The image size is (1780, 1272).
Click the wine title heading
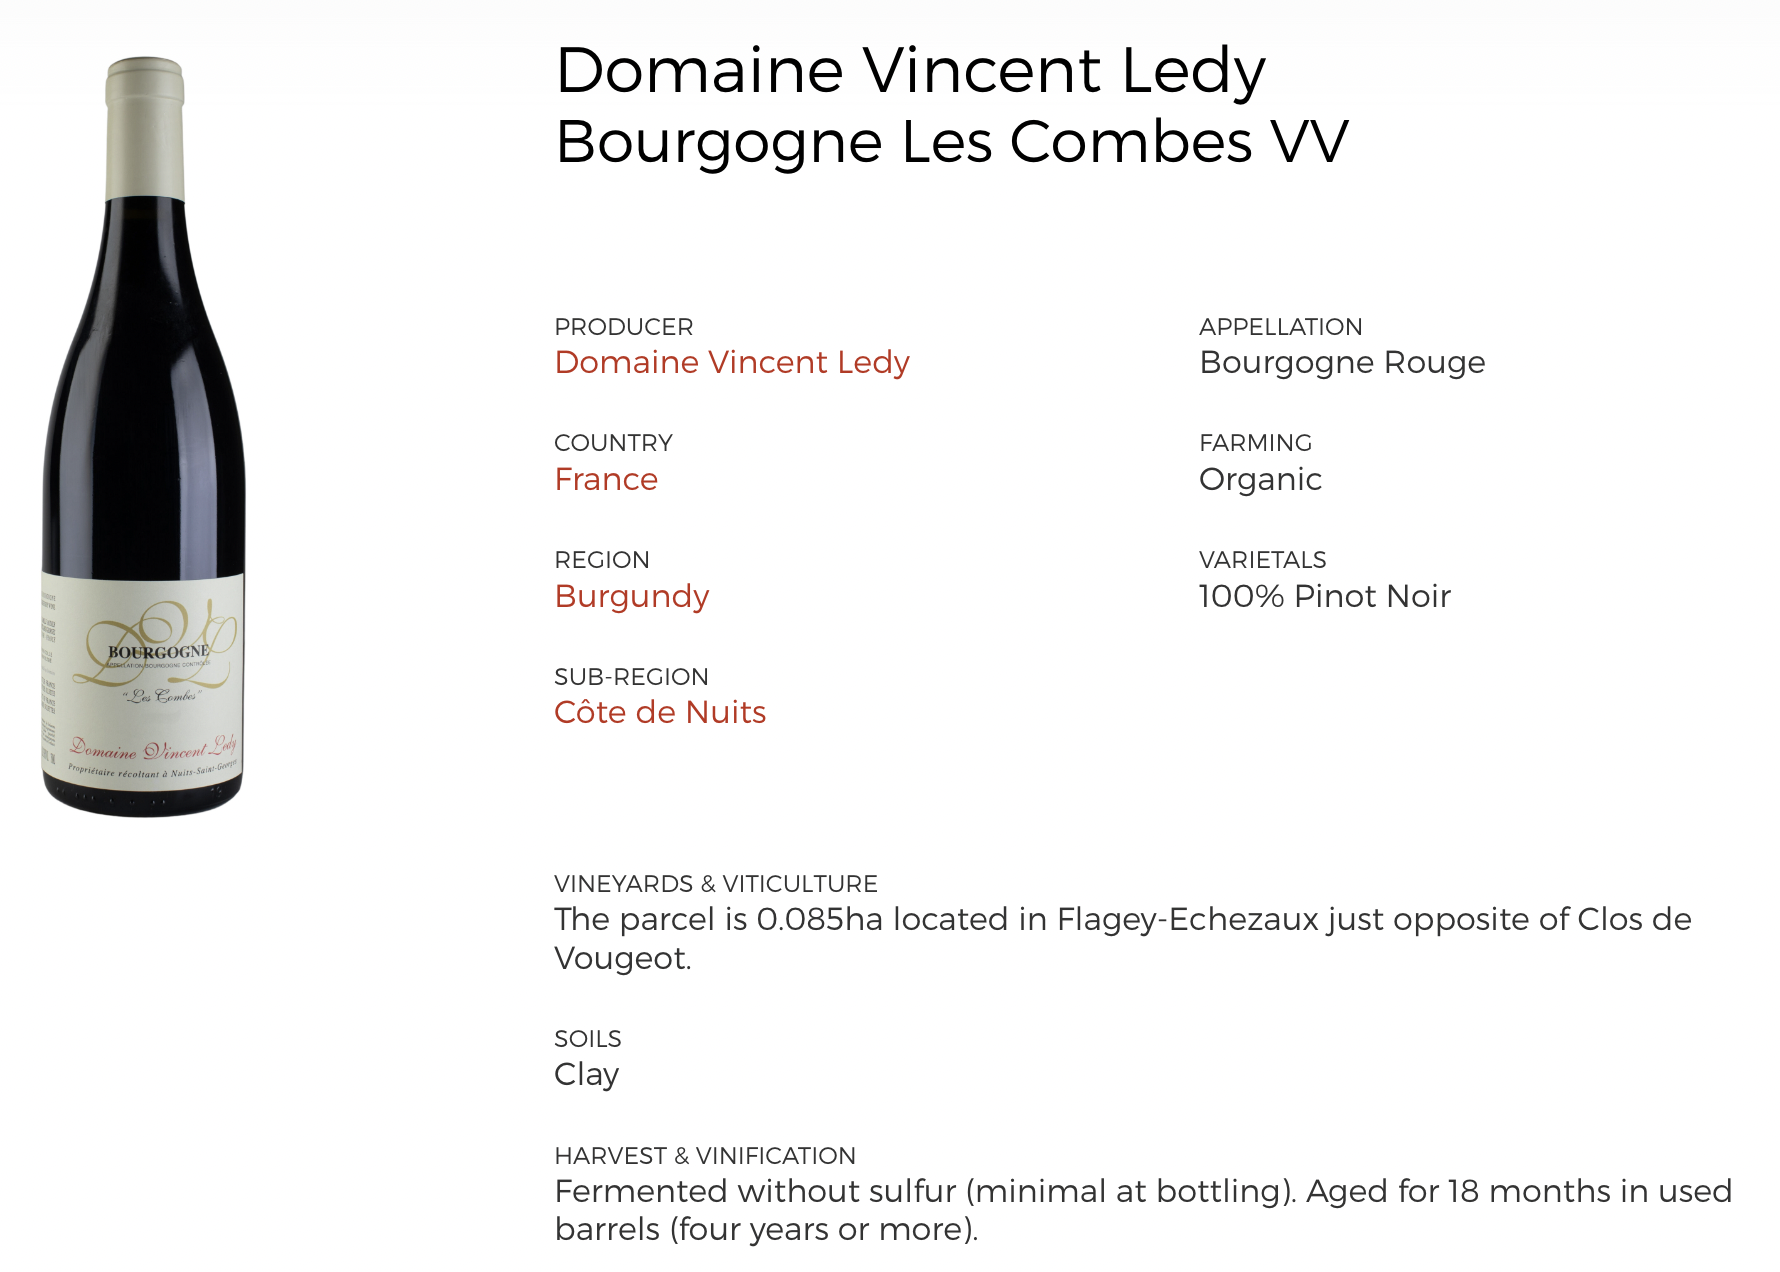951,105
